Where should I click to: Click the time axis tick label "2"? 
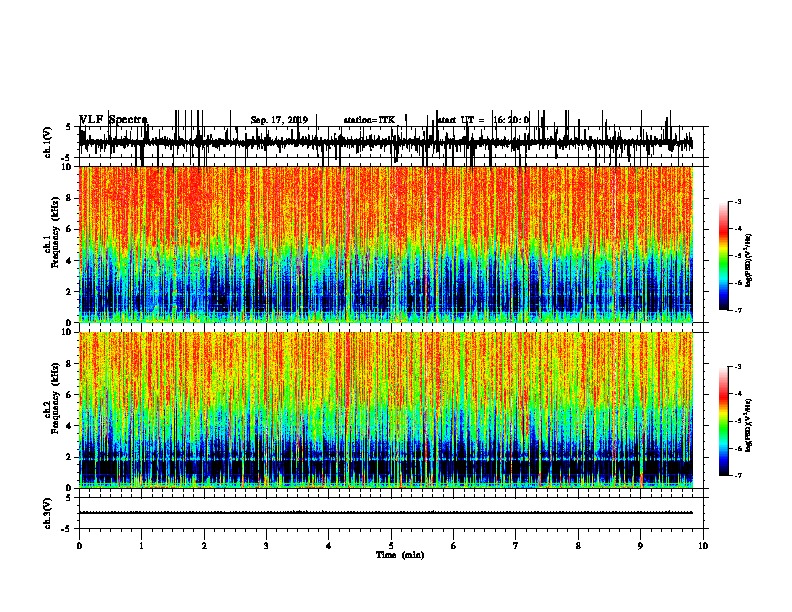(204, 546)
